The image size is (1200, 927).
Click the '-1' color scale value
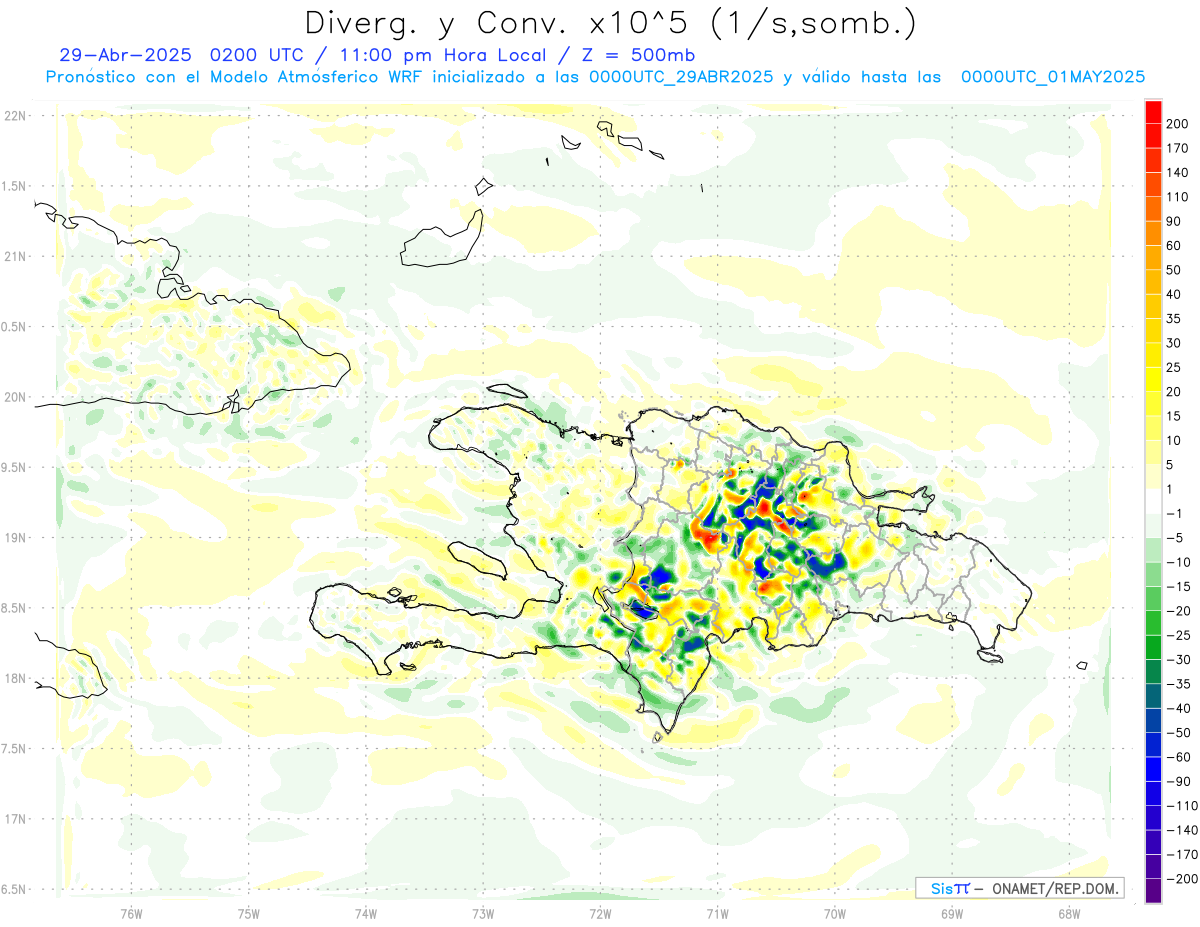[1175, 514]
